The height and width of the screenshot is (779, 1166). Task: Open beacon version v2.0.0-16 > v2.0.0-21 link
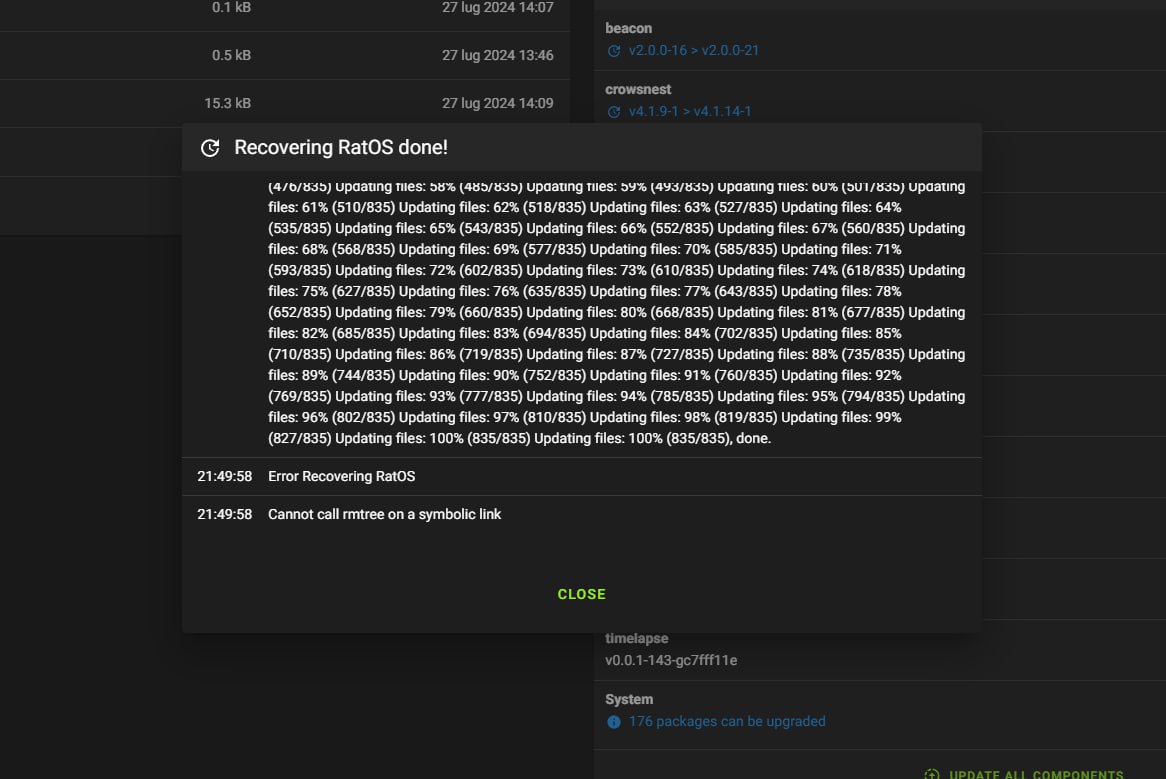point(694,51)
